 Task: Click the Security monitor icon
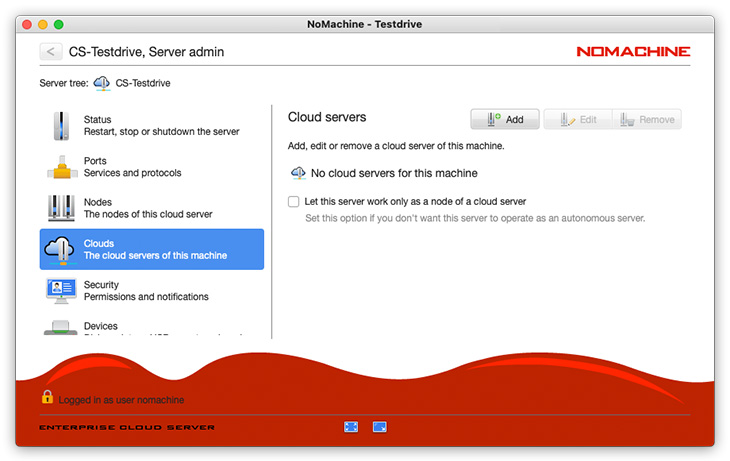[x=61, y=291]
